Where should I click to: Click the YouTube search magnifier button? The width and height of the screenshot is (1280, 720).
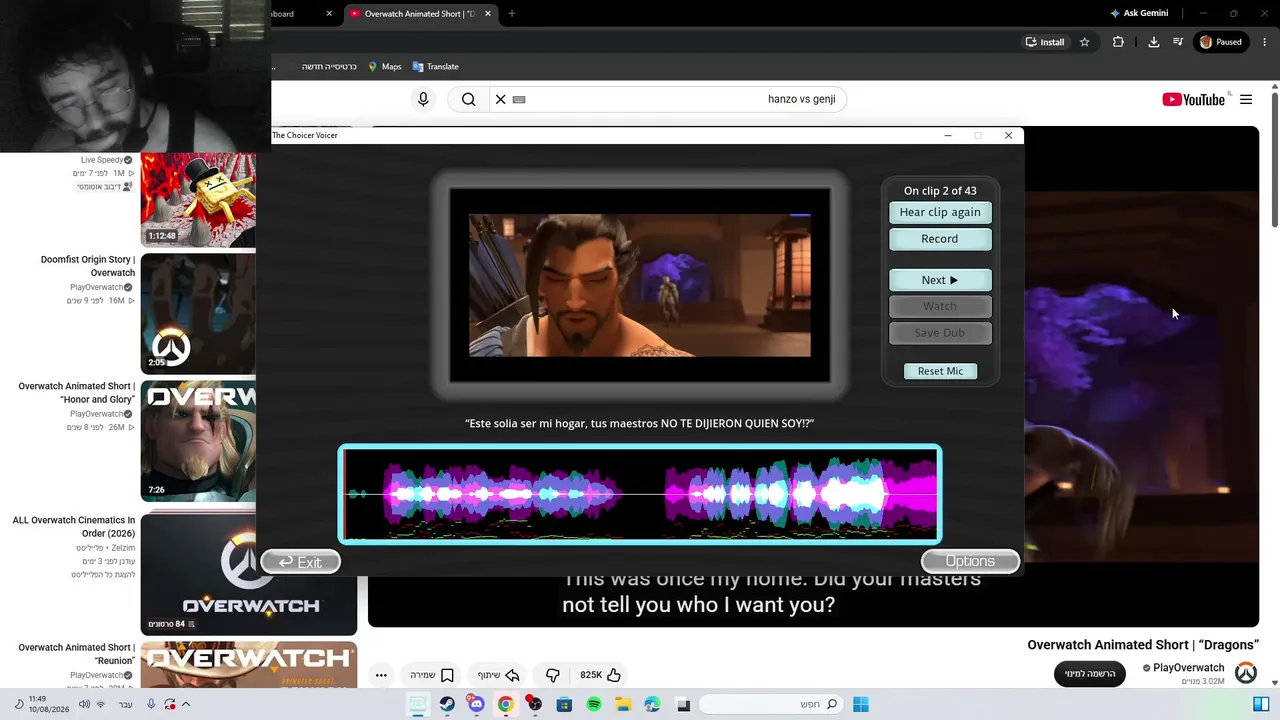(x=468, y=99)
